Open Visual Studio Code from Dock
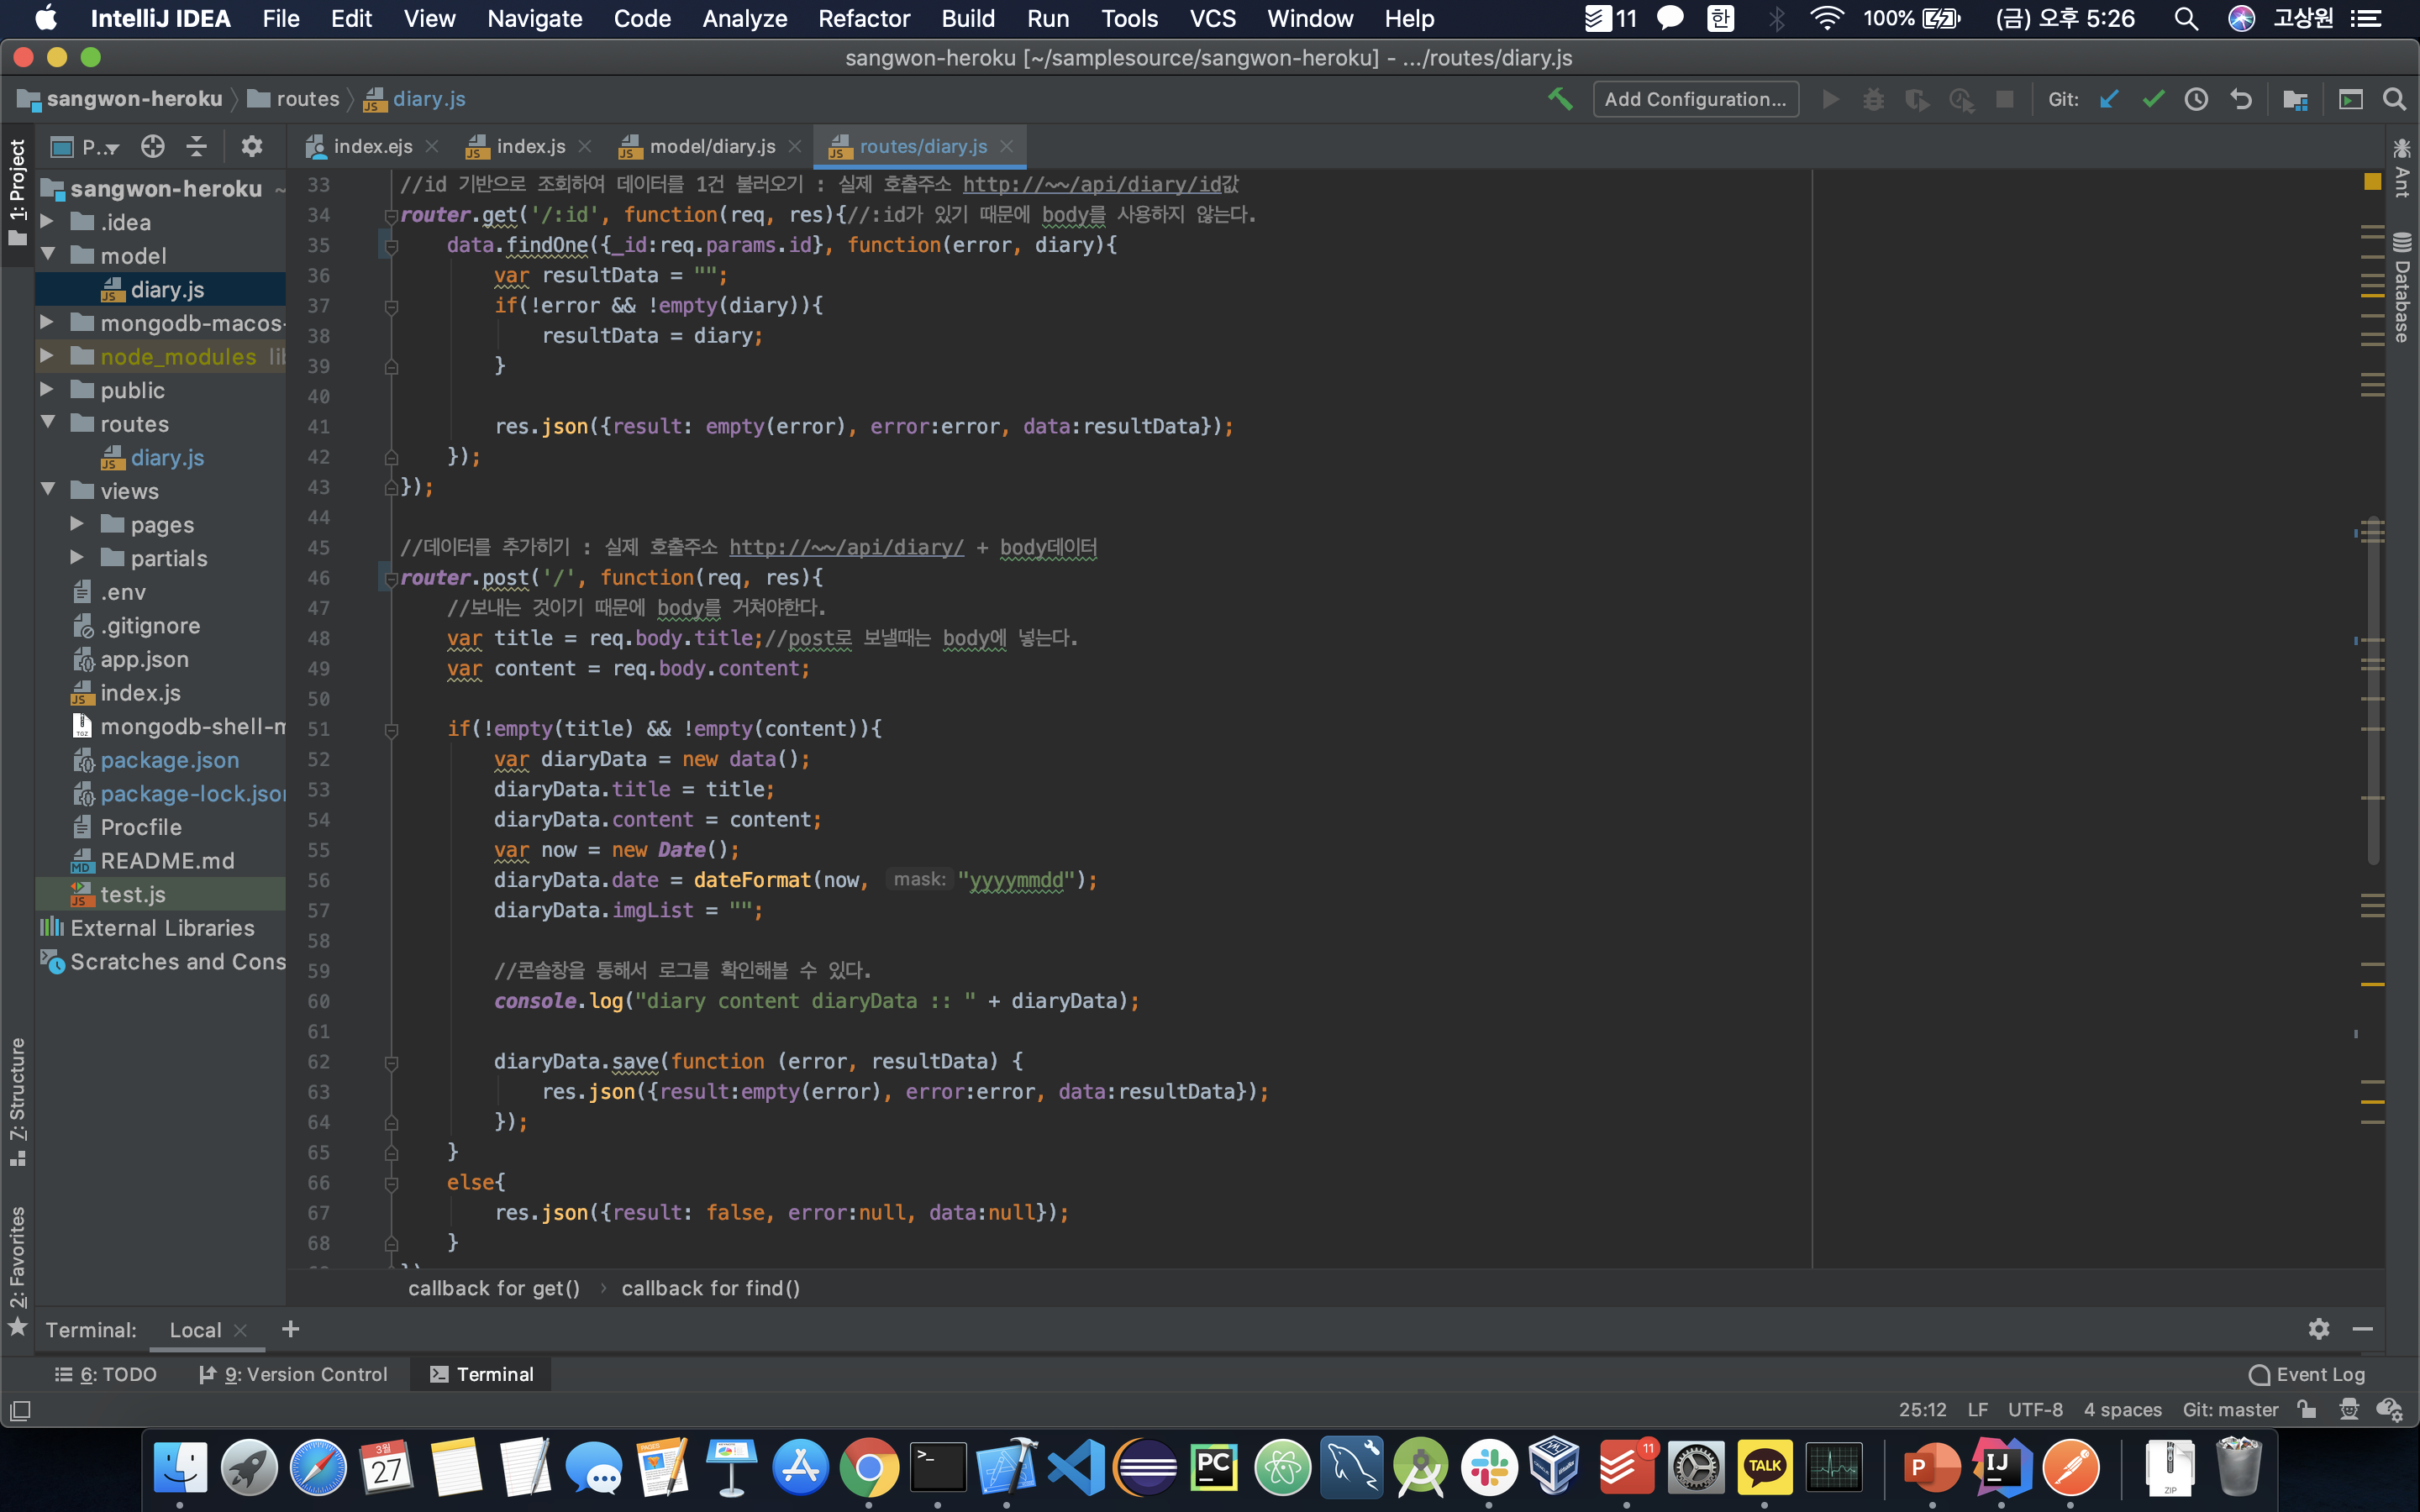The image size is (2420, 1512). point(1076,1468)
